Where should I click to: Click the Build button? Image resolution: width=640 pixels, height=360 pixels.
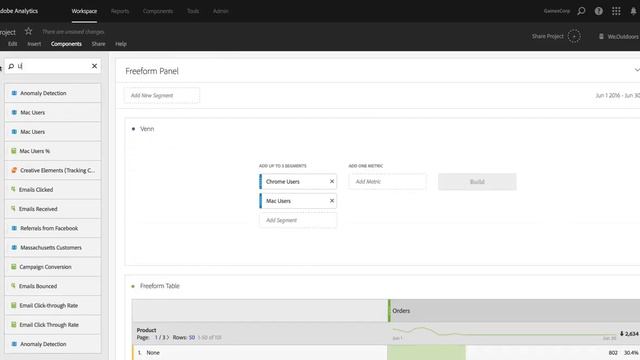click(x=477, y=182)
